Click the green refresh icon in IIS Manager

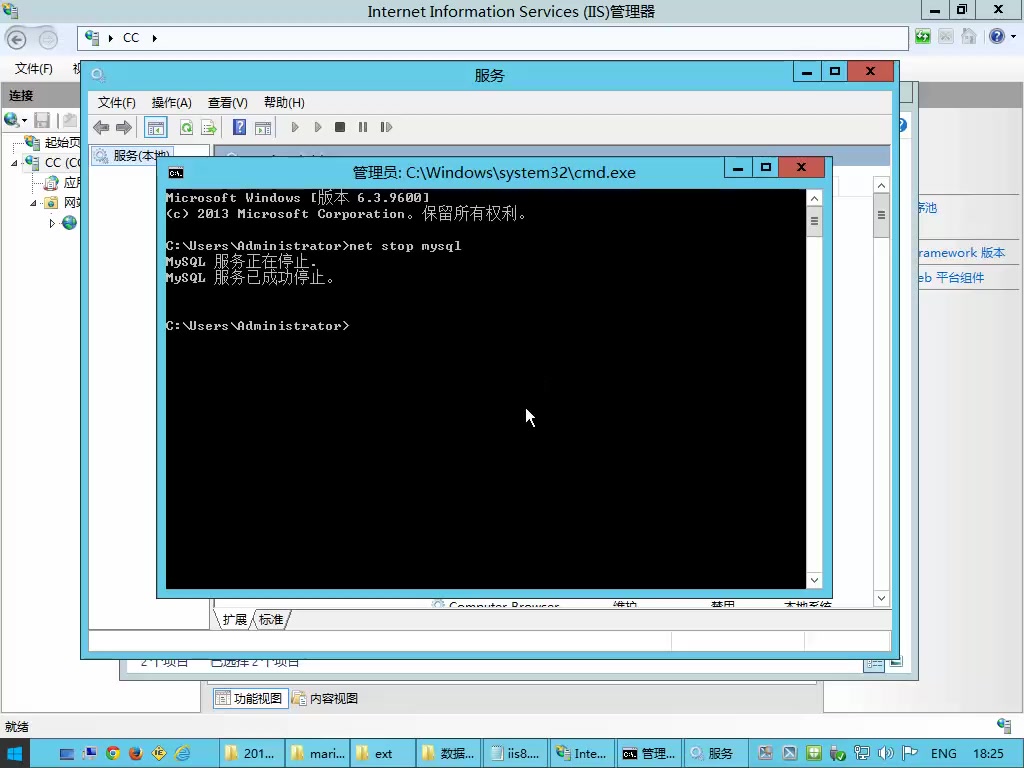click(x=923, y=37)
